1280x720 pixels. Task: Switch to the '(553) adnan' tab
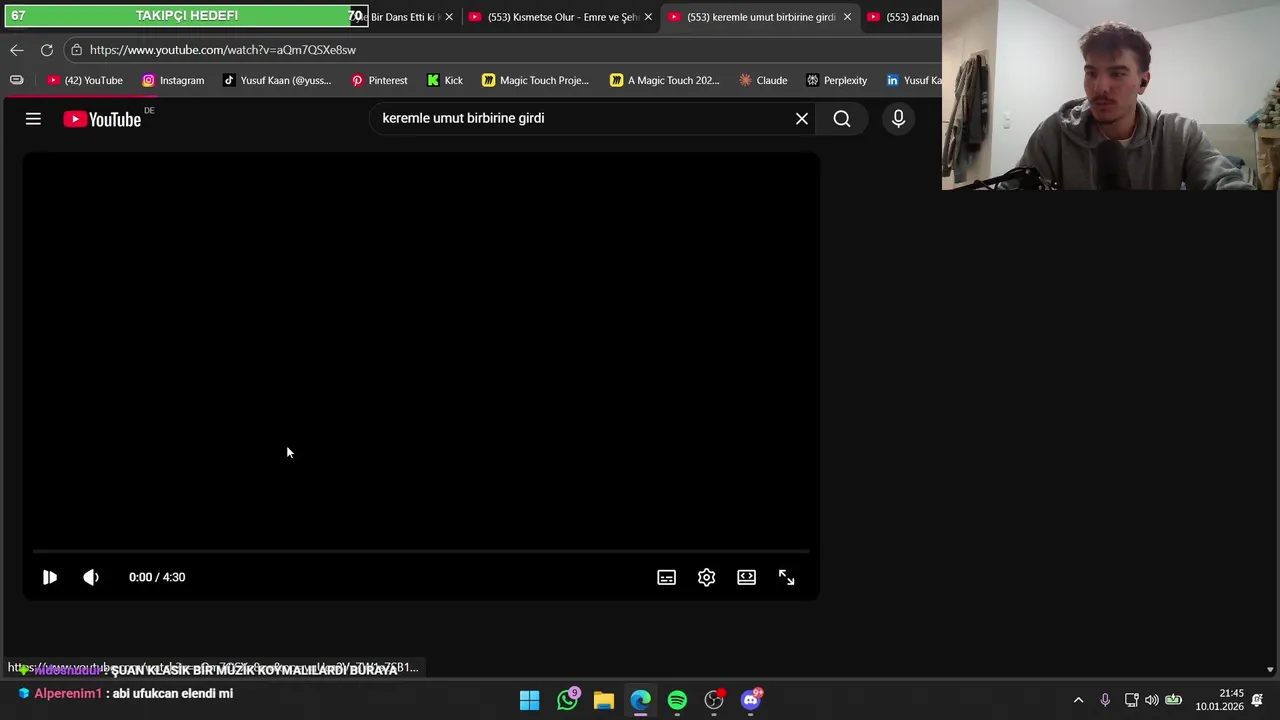pyautogui.click(x=903, y=17)
